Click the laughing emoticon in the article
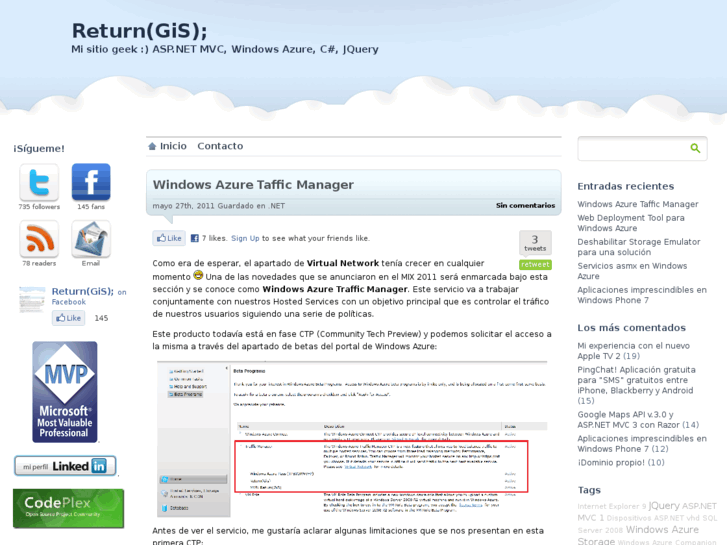727x545 pixels. [x=198, y=275]
